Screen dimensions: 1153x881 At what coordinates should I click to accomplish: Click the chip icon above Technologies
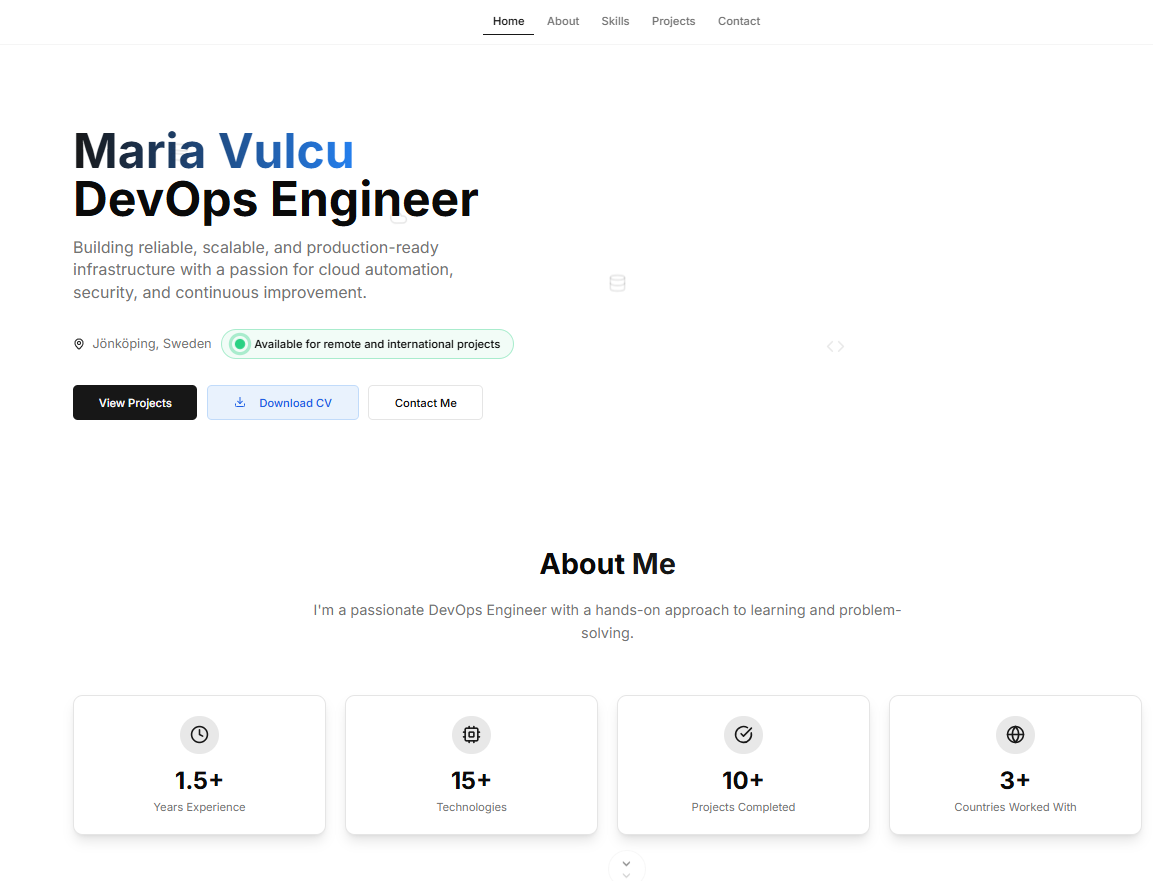point(471,734)
